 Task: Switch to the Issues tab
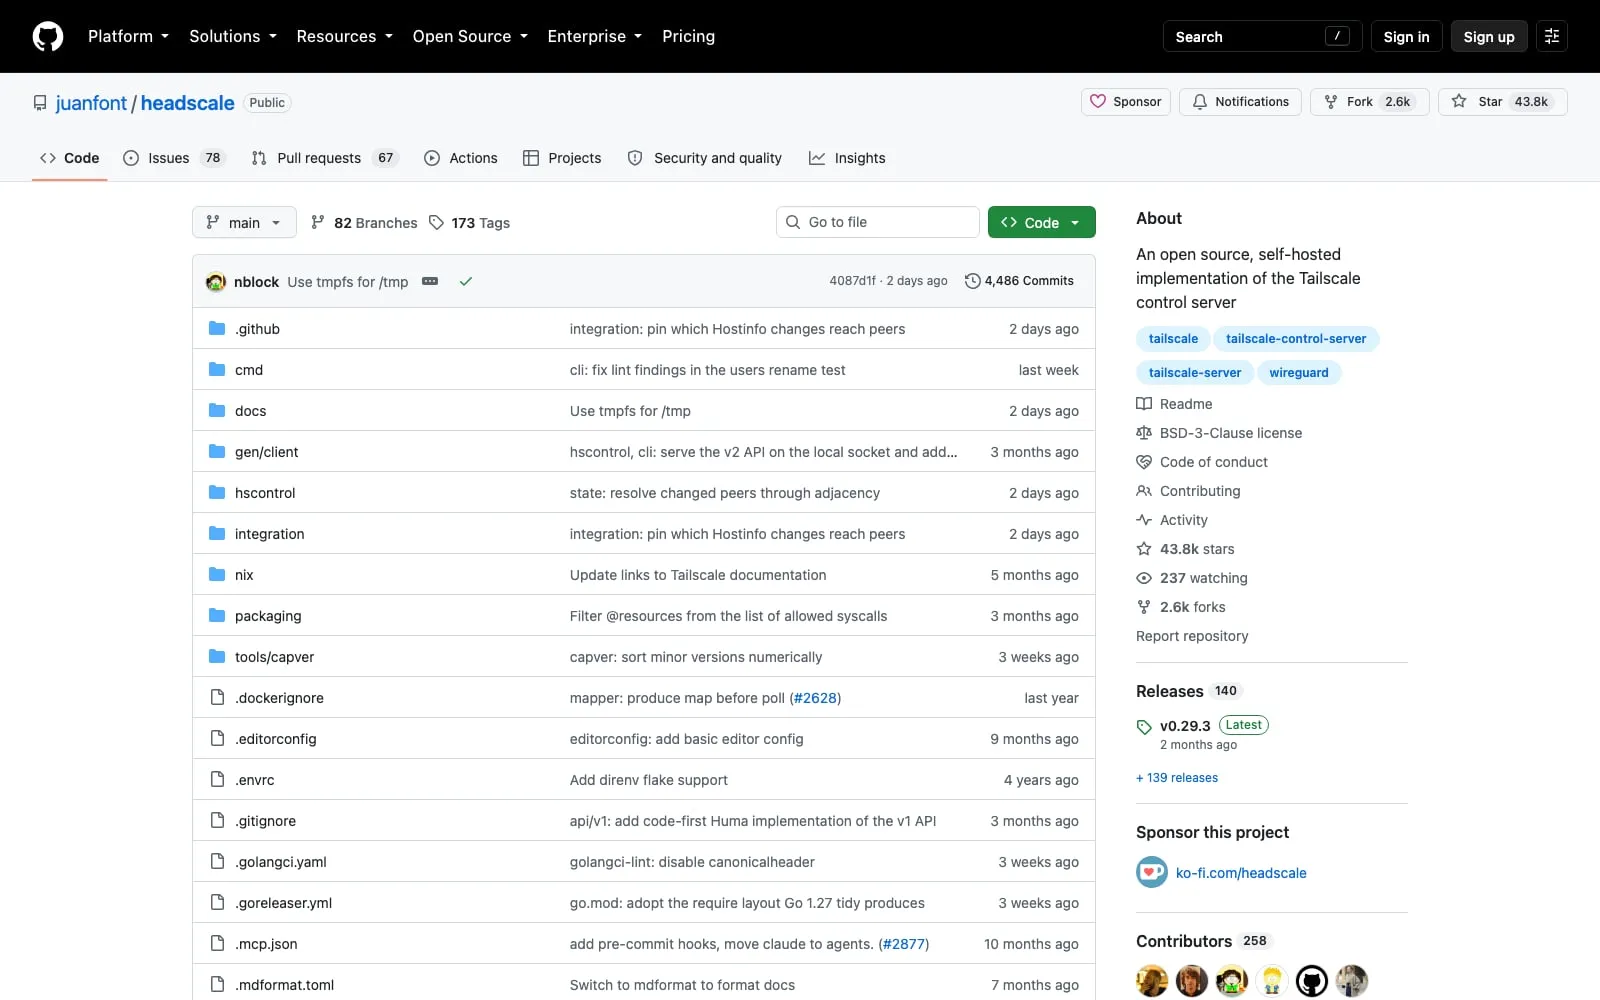pos(174,158)
